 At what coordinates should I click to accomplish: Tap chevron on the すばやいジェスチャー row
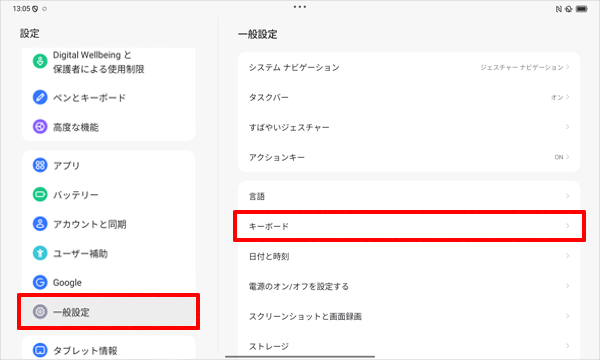click(567, 127)
